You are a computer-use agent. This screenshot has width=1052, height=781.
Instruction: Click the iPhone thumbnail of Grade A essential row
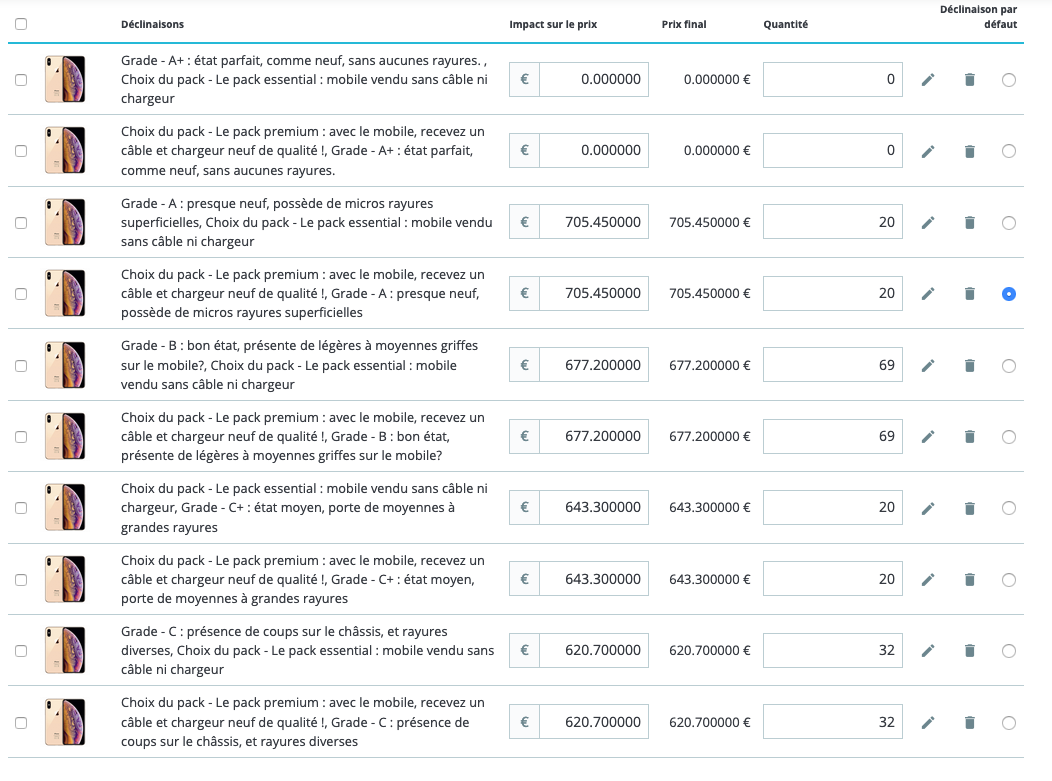click(64, 223)
